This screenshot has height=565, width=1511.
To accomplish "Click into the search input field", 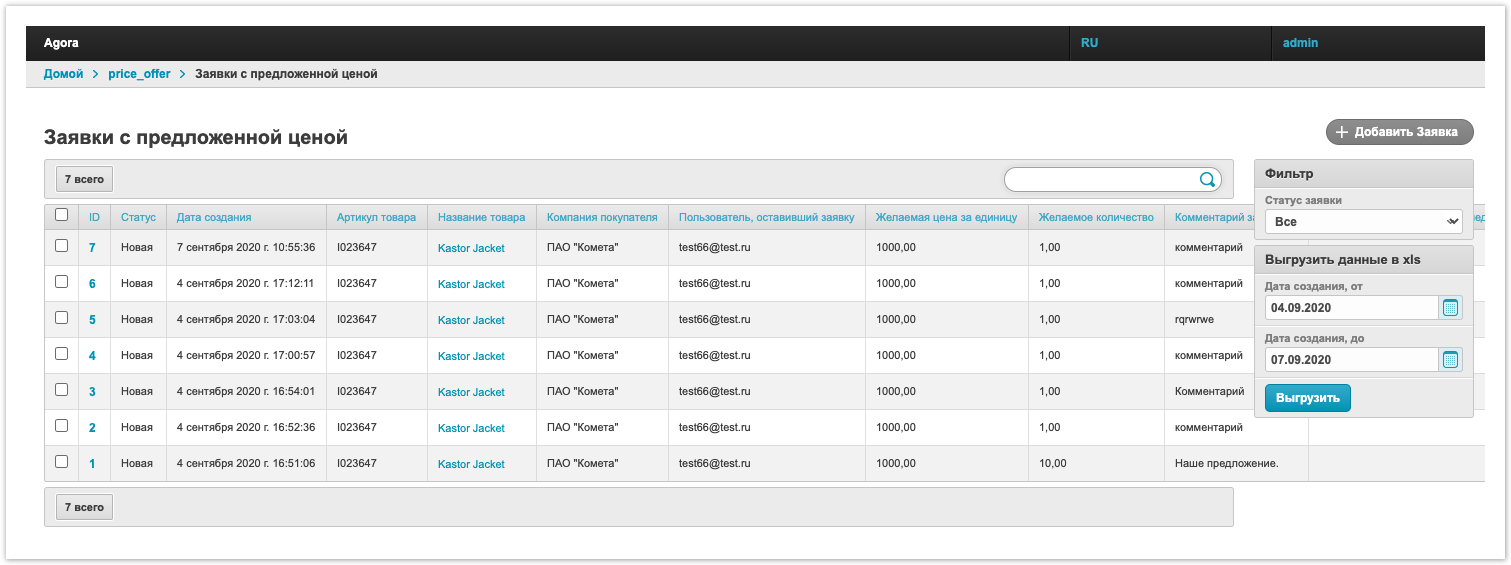I will 1100,180.
